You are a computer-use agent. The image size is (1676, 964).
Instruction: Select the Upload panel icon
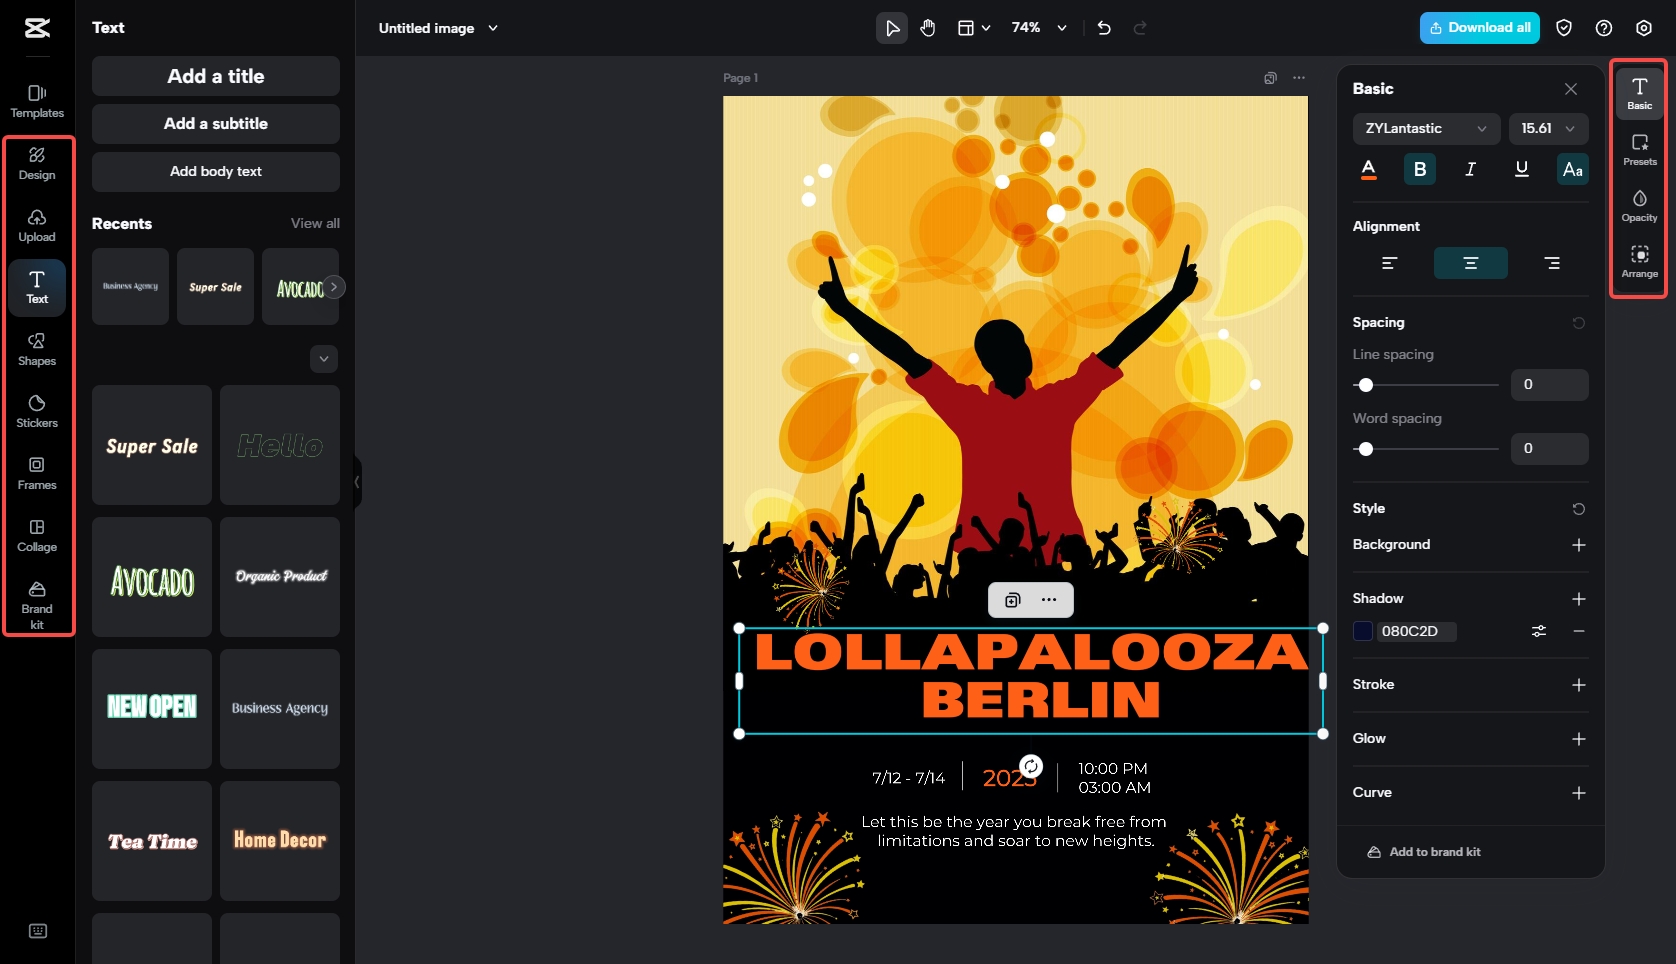click(x=37, y=226)
